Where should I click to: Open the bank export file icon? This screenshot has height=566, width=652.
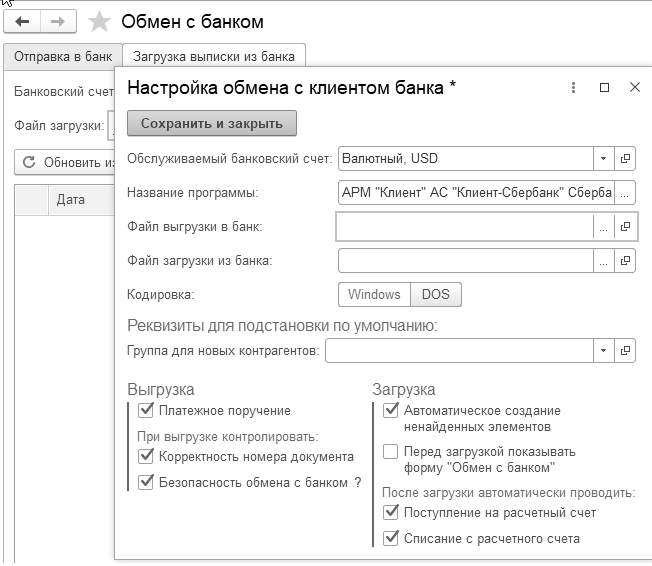tap(626, 227)
